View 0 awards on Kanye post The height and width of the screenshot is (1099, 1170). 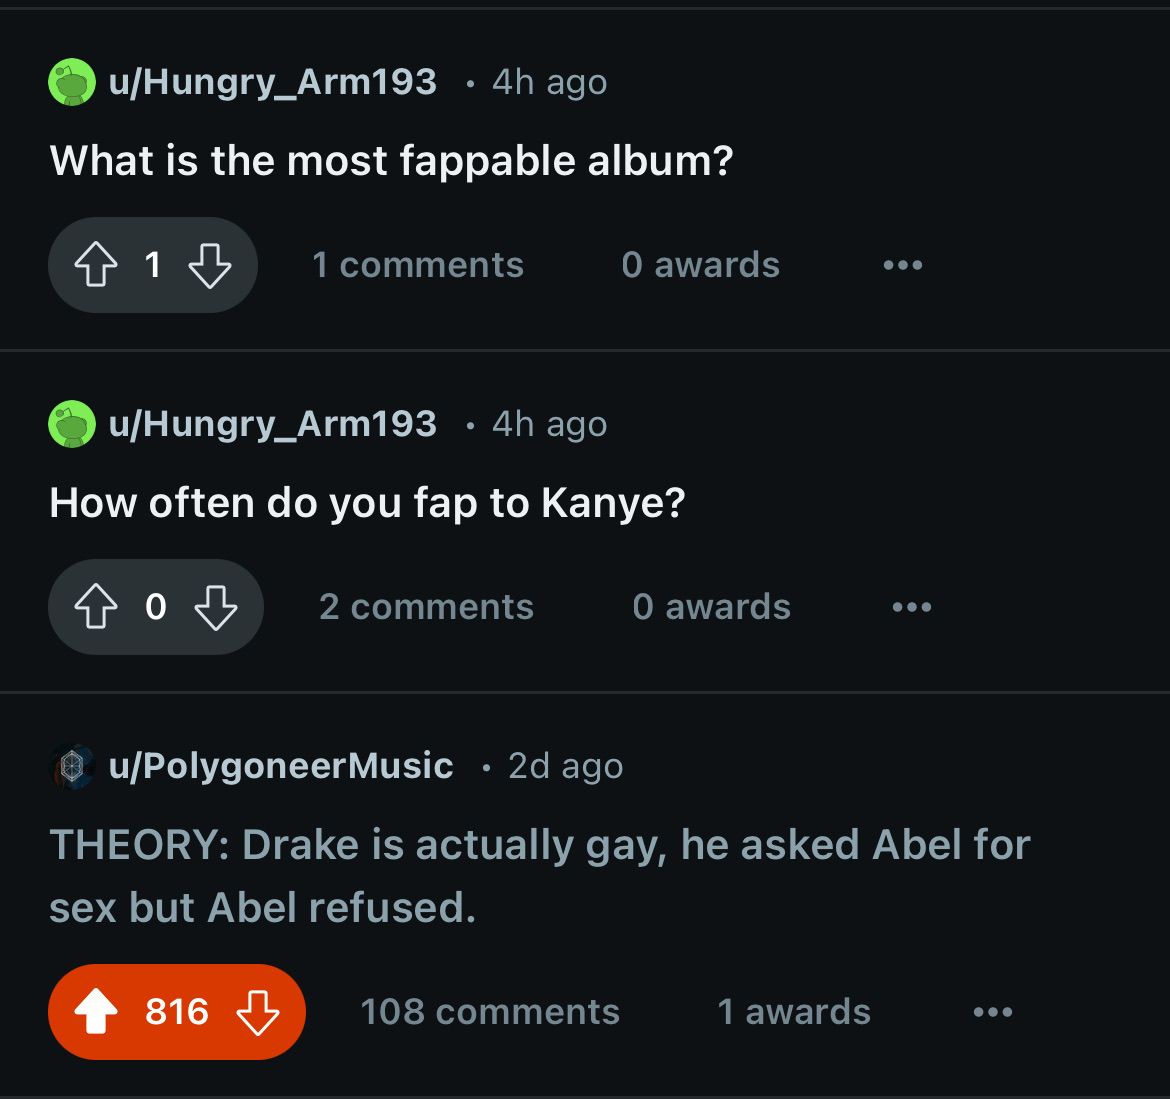point(711,607)
